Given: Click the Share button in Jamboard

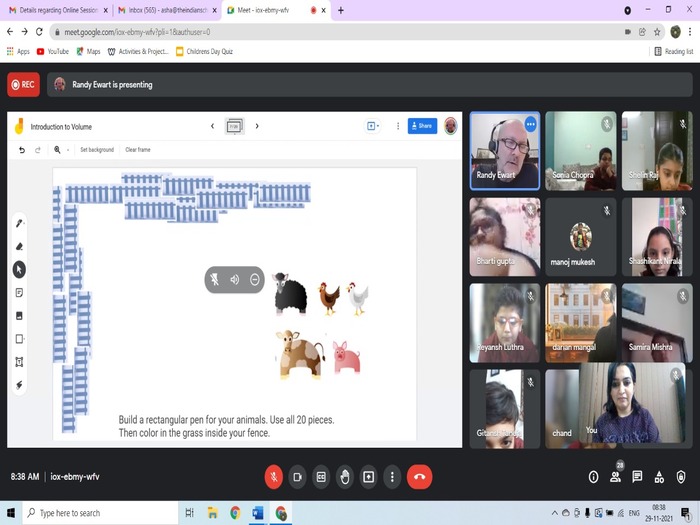Looking at the screenshot, I should [x=422, y=126].
